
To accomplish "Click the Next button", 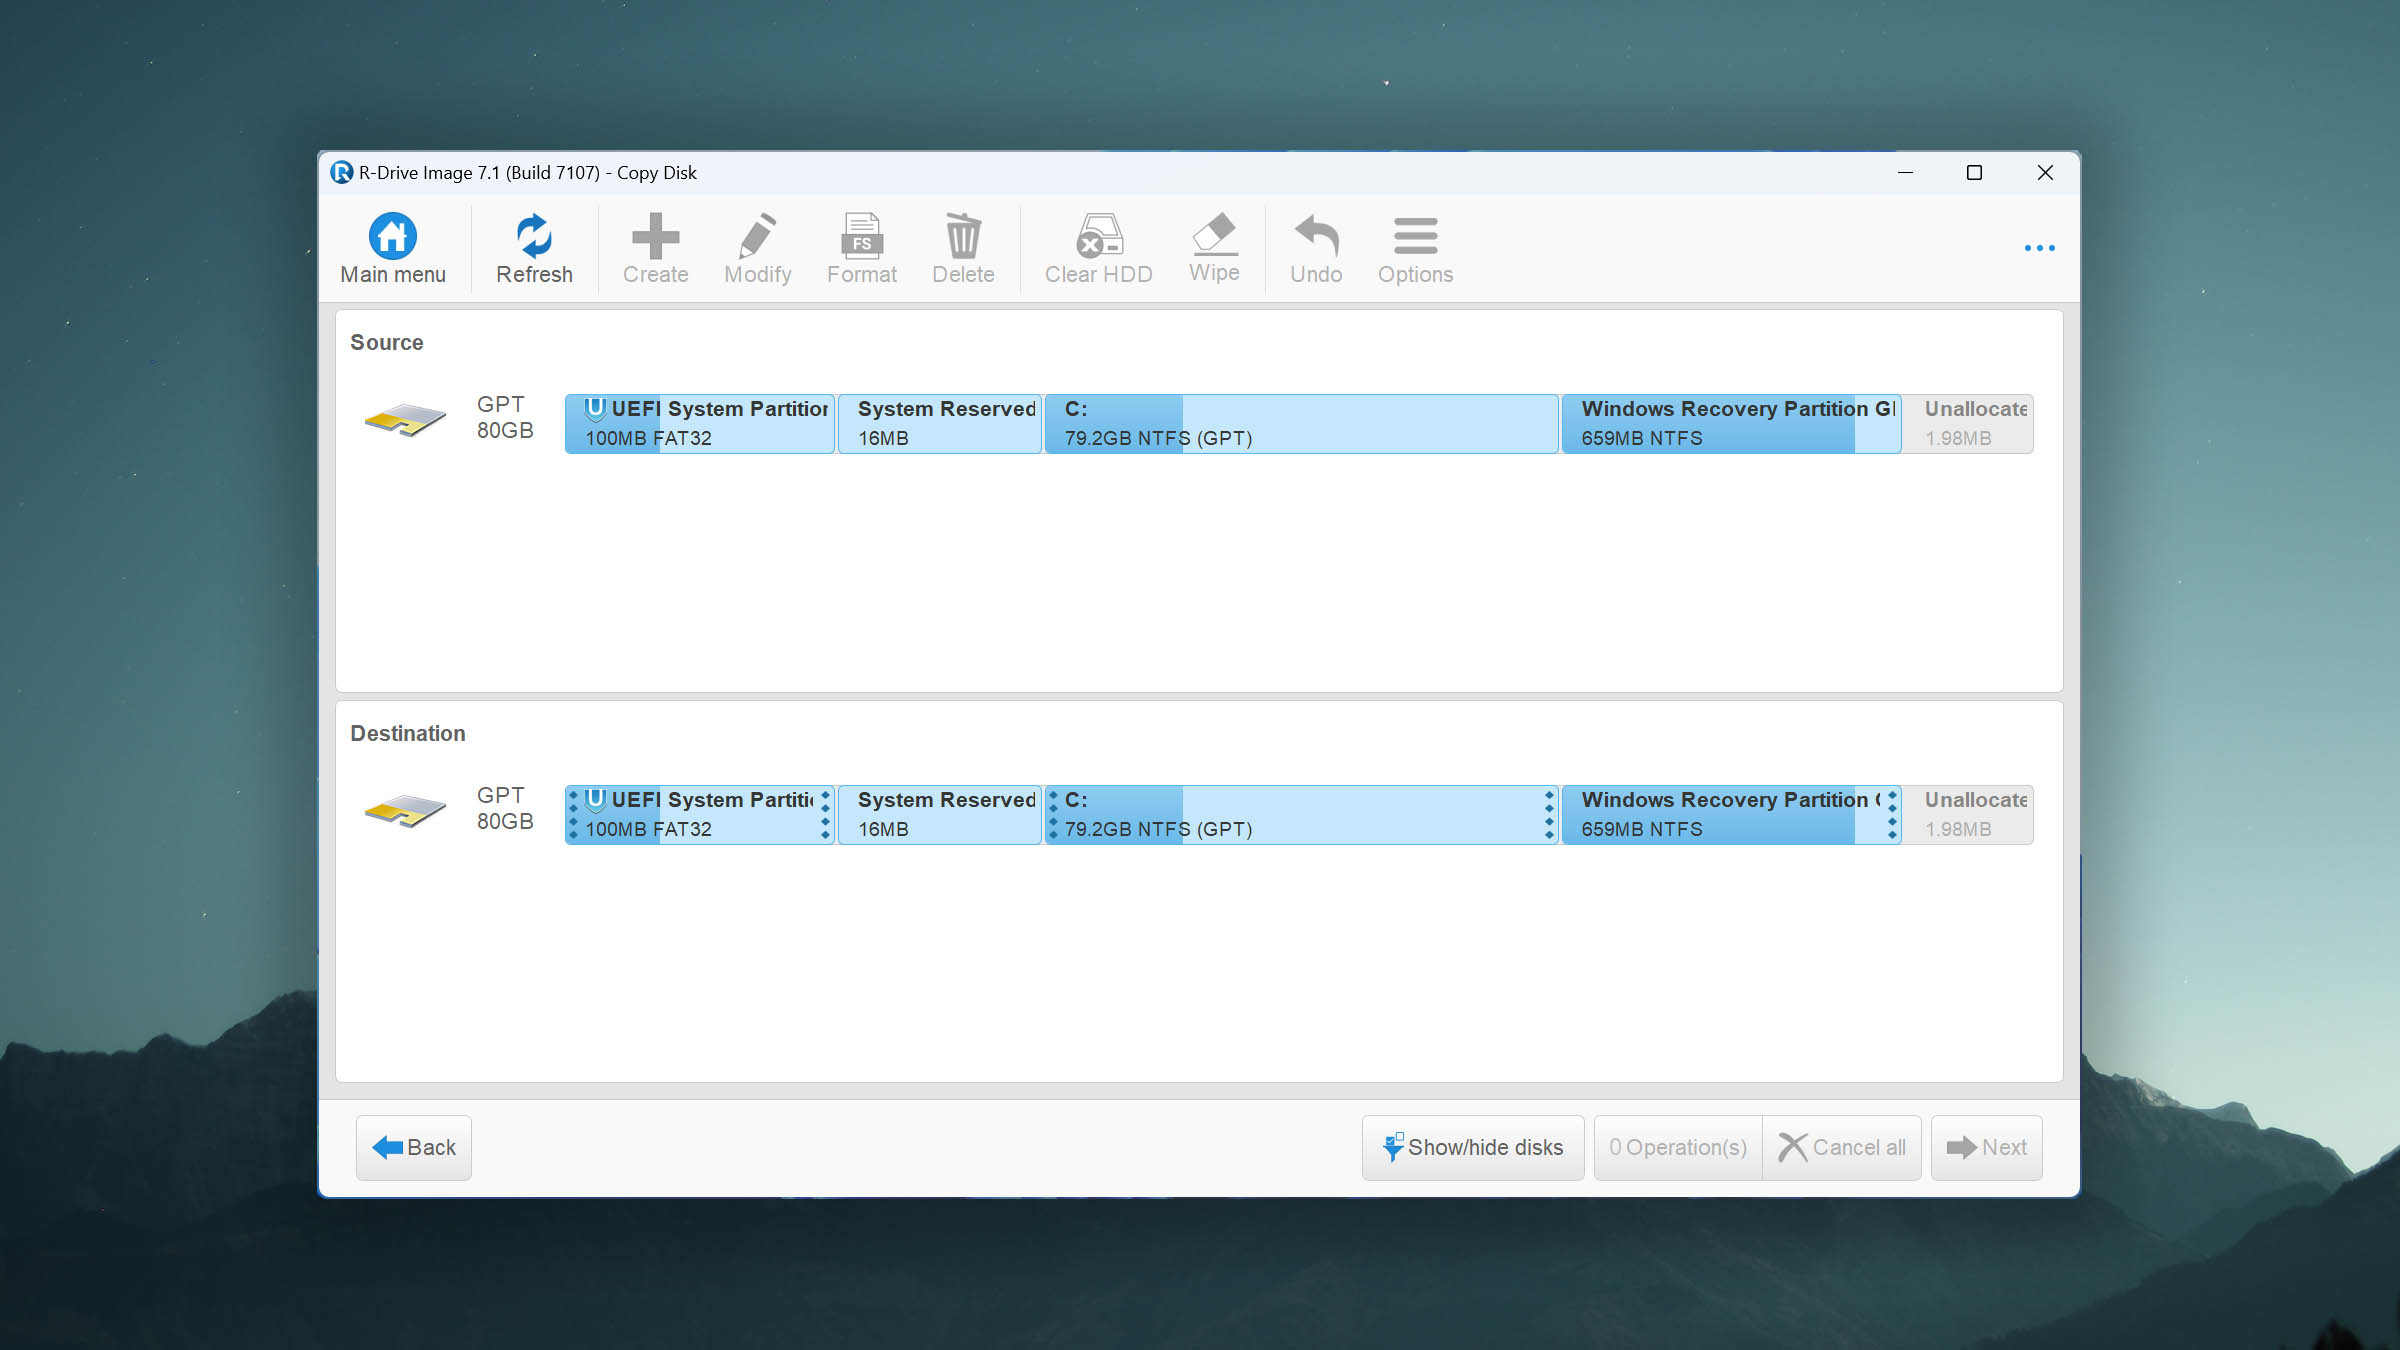I will [x=1986, y=1148].
